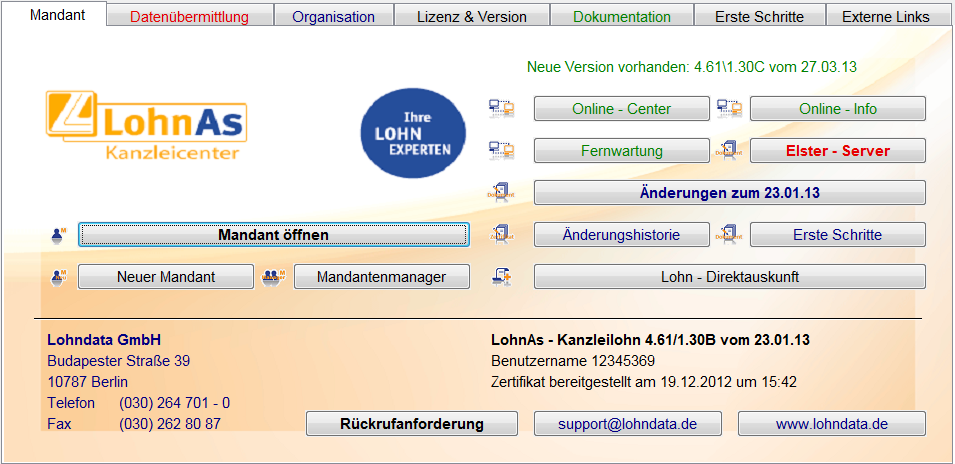Screen dimensions: 955x464
Task: Switch to the Externe Links tab
Action: [x=886, y=16]
